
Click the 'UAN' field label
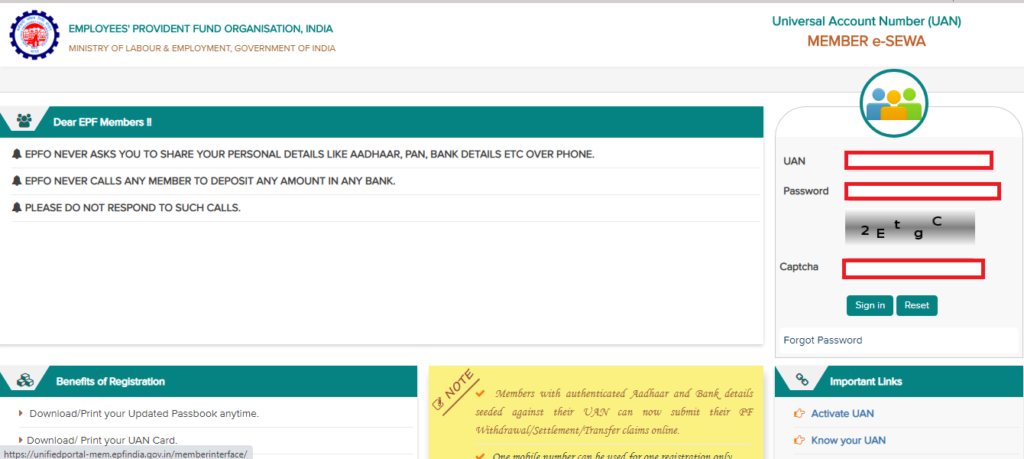(793, 161)
